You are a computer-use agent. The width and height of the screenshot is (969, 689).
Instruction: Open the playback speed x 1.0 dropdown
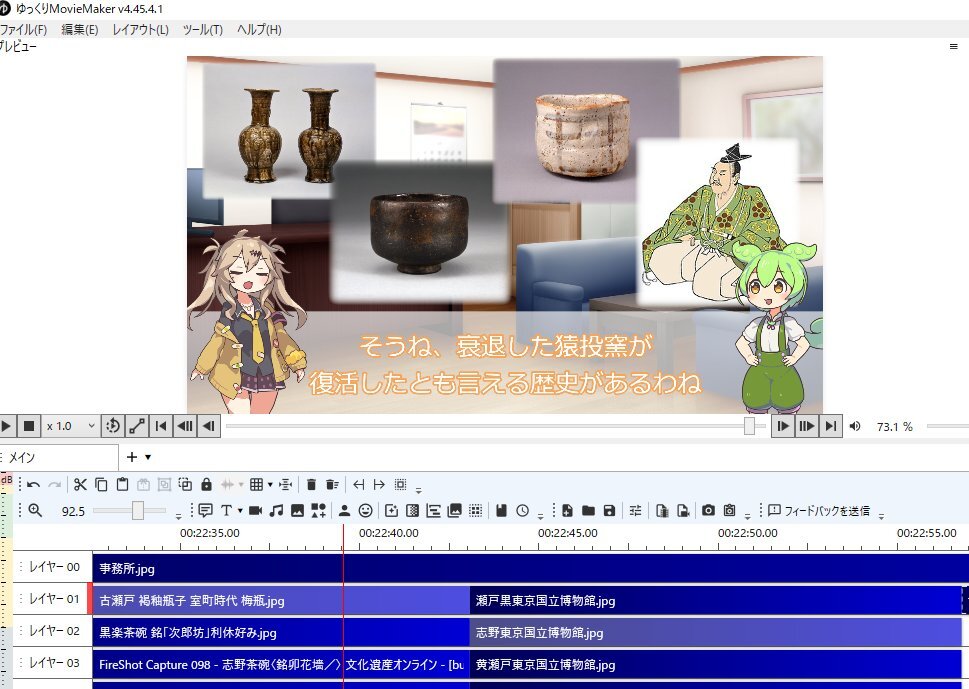coord(71,426)
